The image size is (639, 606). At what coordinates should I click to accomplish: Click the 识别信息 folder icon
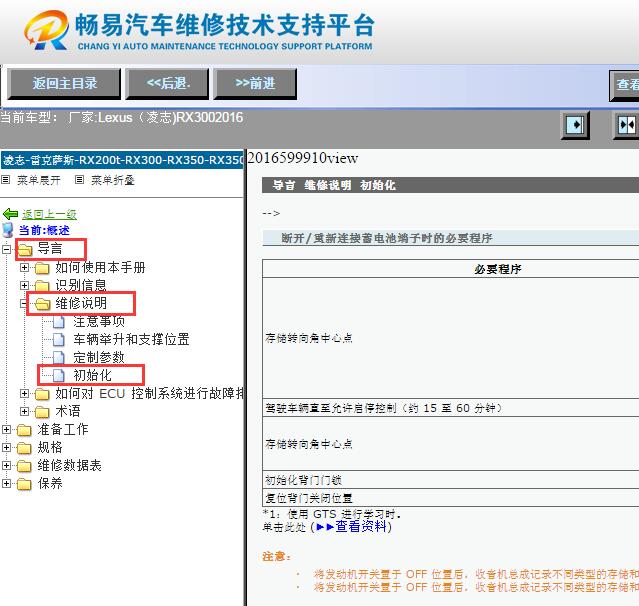pos(42,285)
